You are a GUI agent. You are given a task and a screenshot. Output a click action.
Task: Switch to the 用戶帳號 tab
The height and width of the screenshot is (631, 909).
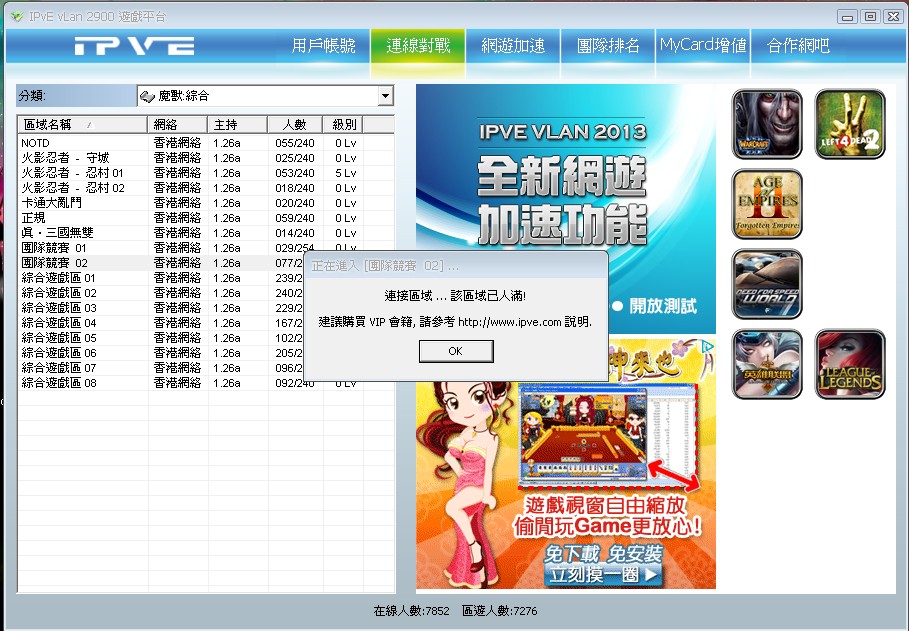[323, 46]
